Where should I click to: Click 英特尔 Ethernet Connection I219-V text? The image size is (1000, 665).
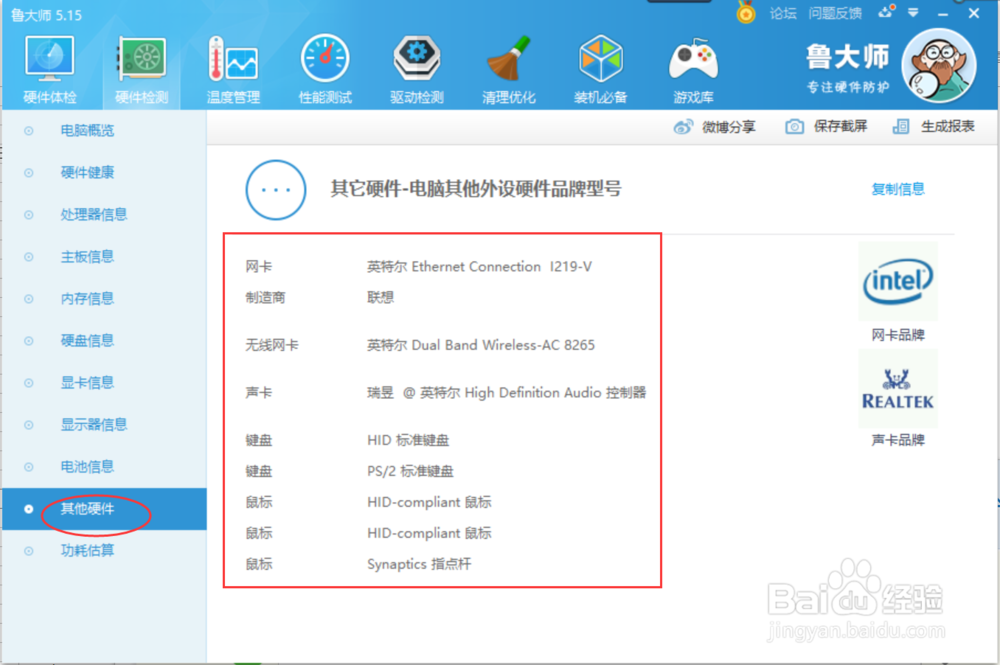pos(480,267)
